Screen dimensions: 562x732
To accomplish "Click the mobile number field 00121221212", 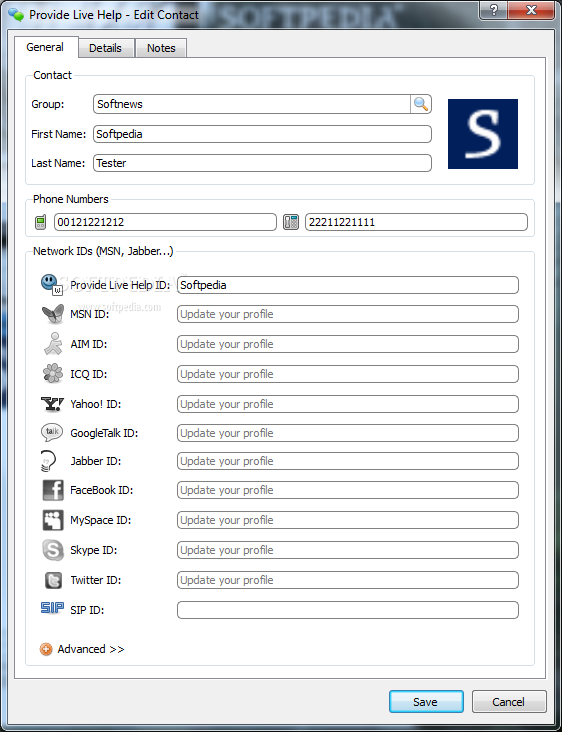I will [x=165, y=222].
